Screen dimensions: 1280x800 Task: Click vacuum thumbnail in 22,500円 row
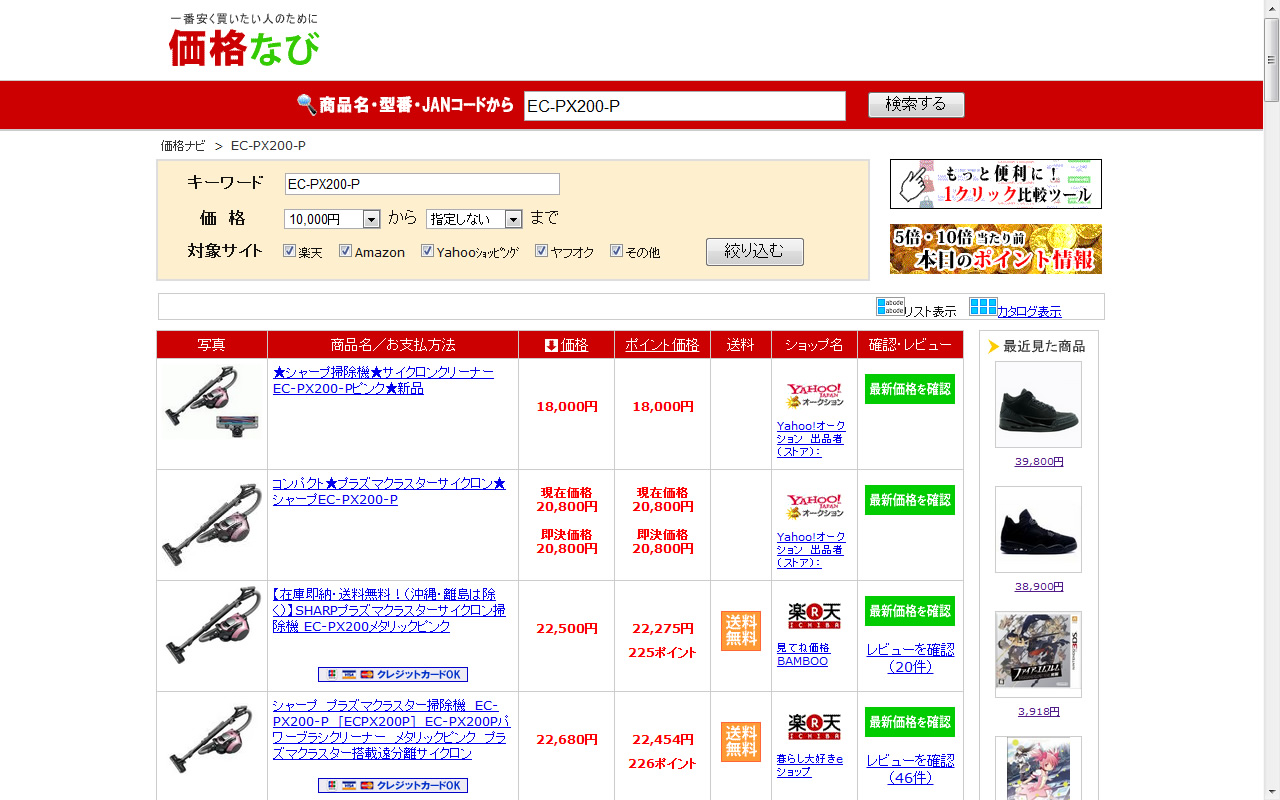click(212, 626)
